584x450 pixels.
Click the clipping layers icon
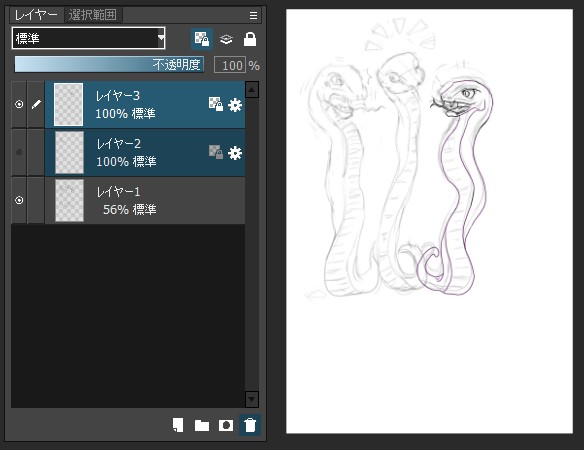(226, 39)
